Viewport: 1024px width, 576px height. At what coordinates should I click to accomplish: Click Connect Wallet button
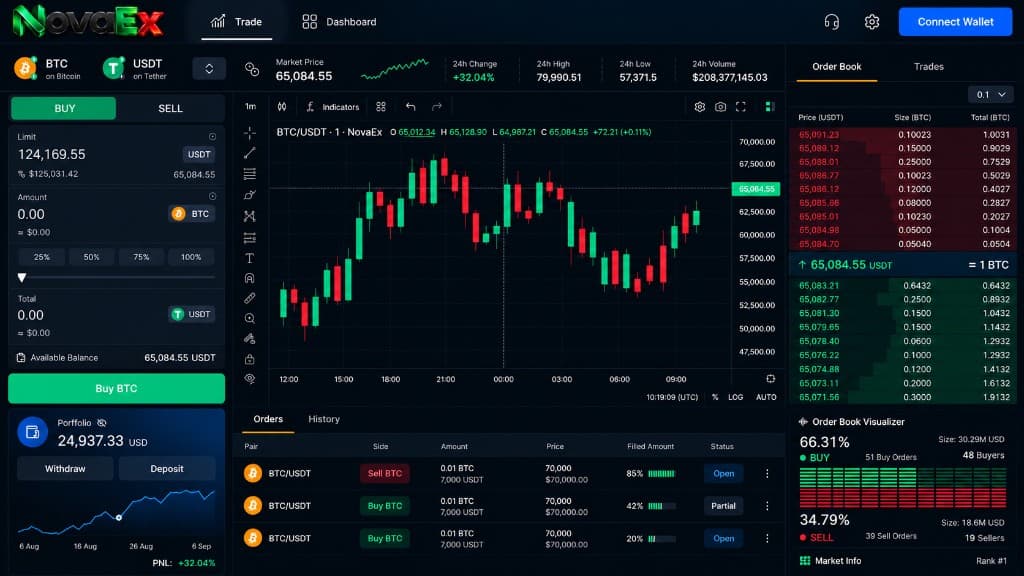(955, 22)
